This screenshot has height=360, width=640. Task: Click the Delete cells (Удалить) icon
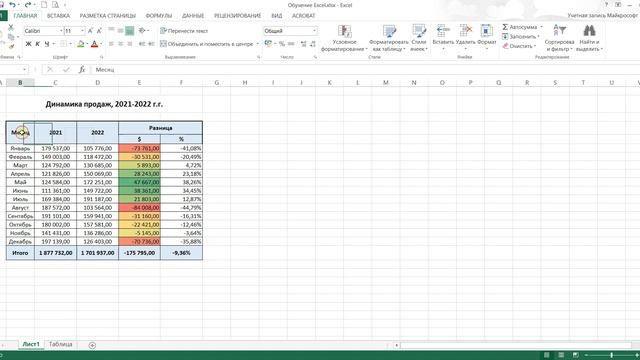465,31
